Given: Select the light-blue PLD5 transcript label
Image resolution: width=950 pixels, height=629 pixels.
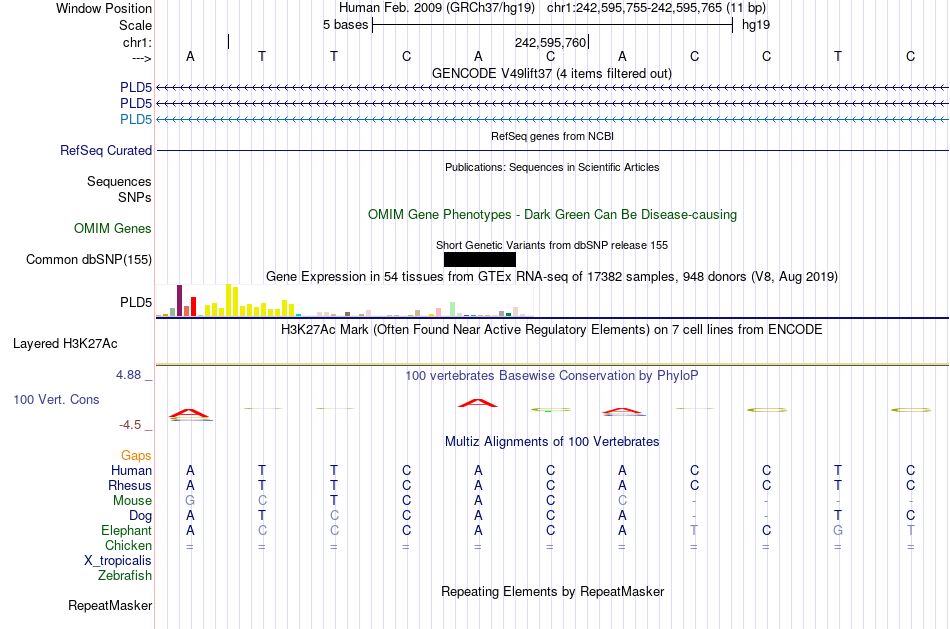Looking at the screenshot, I should pos(136,119).
